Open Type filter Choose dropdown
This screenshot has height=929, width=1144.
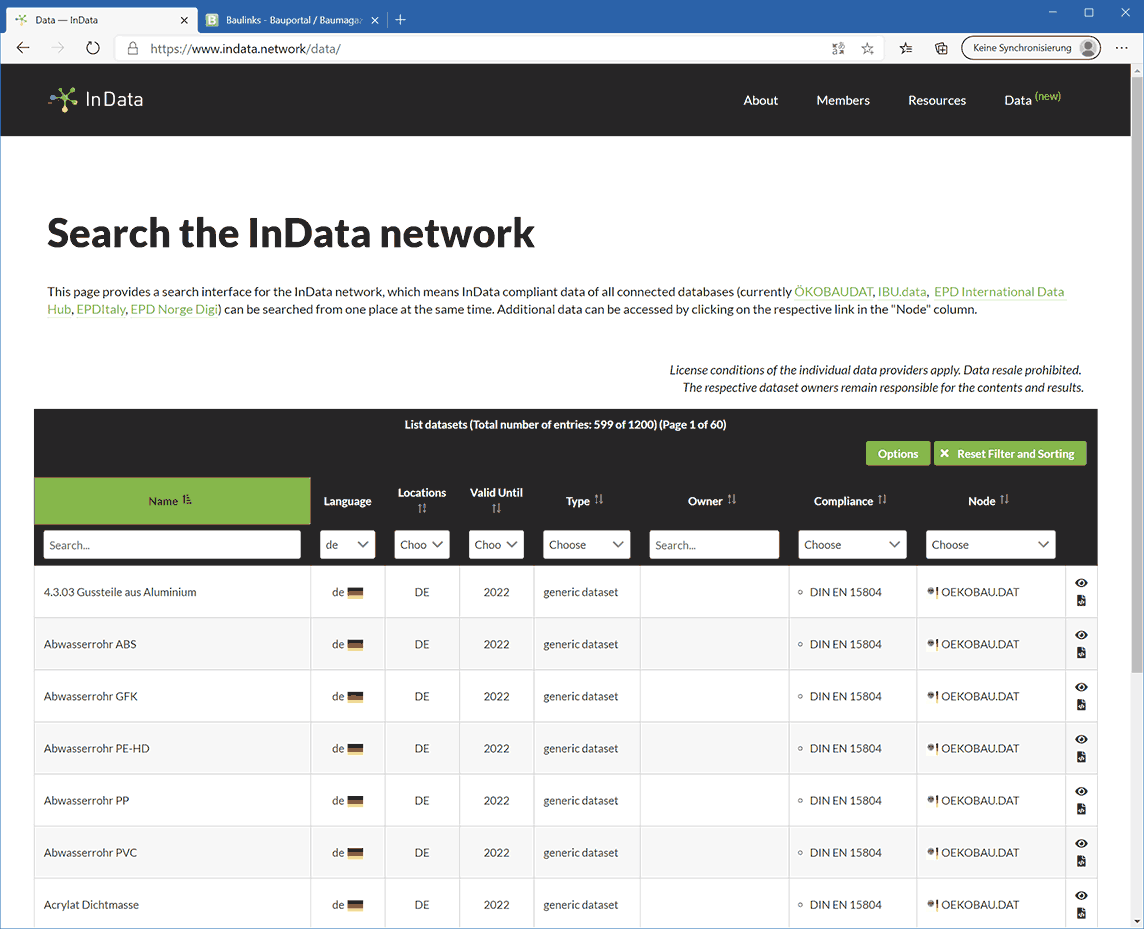[x=587, y=544]
